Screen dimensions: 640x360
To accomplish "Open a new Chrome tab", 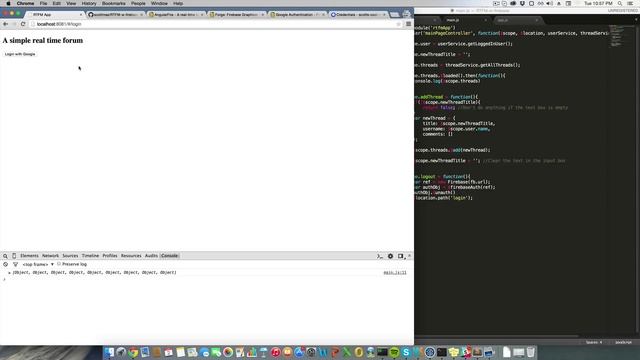I will [394, 15].
